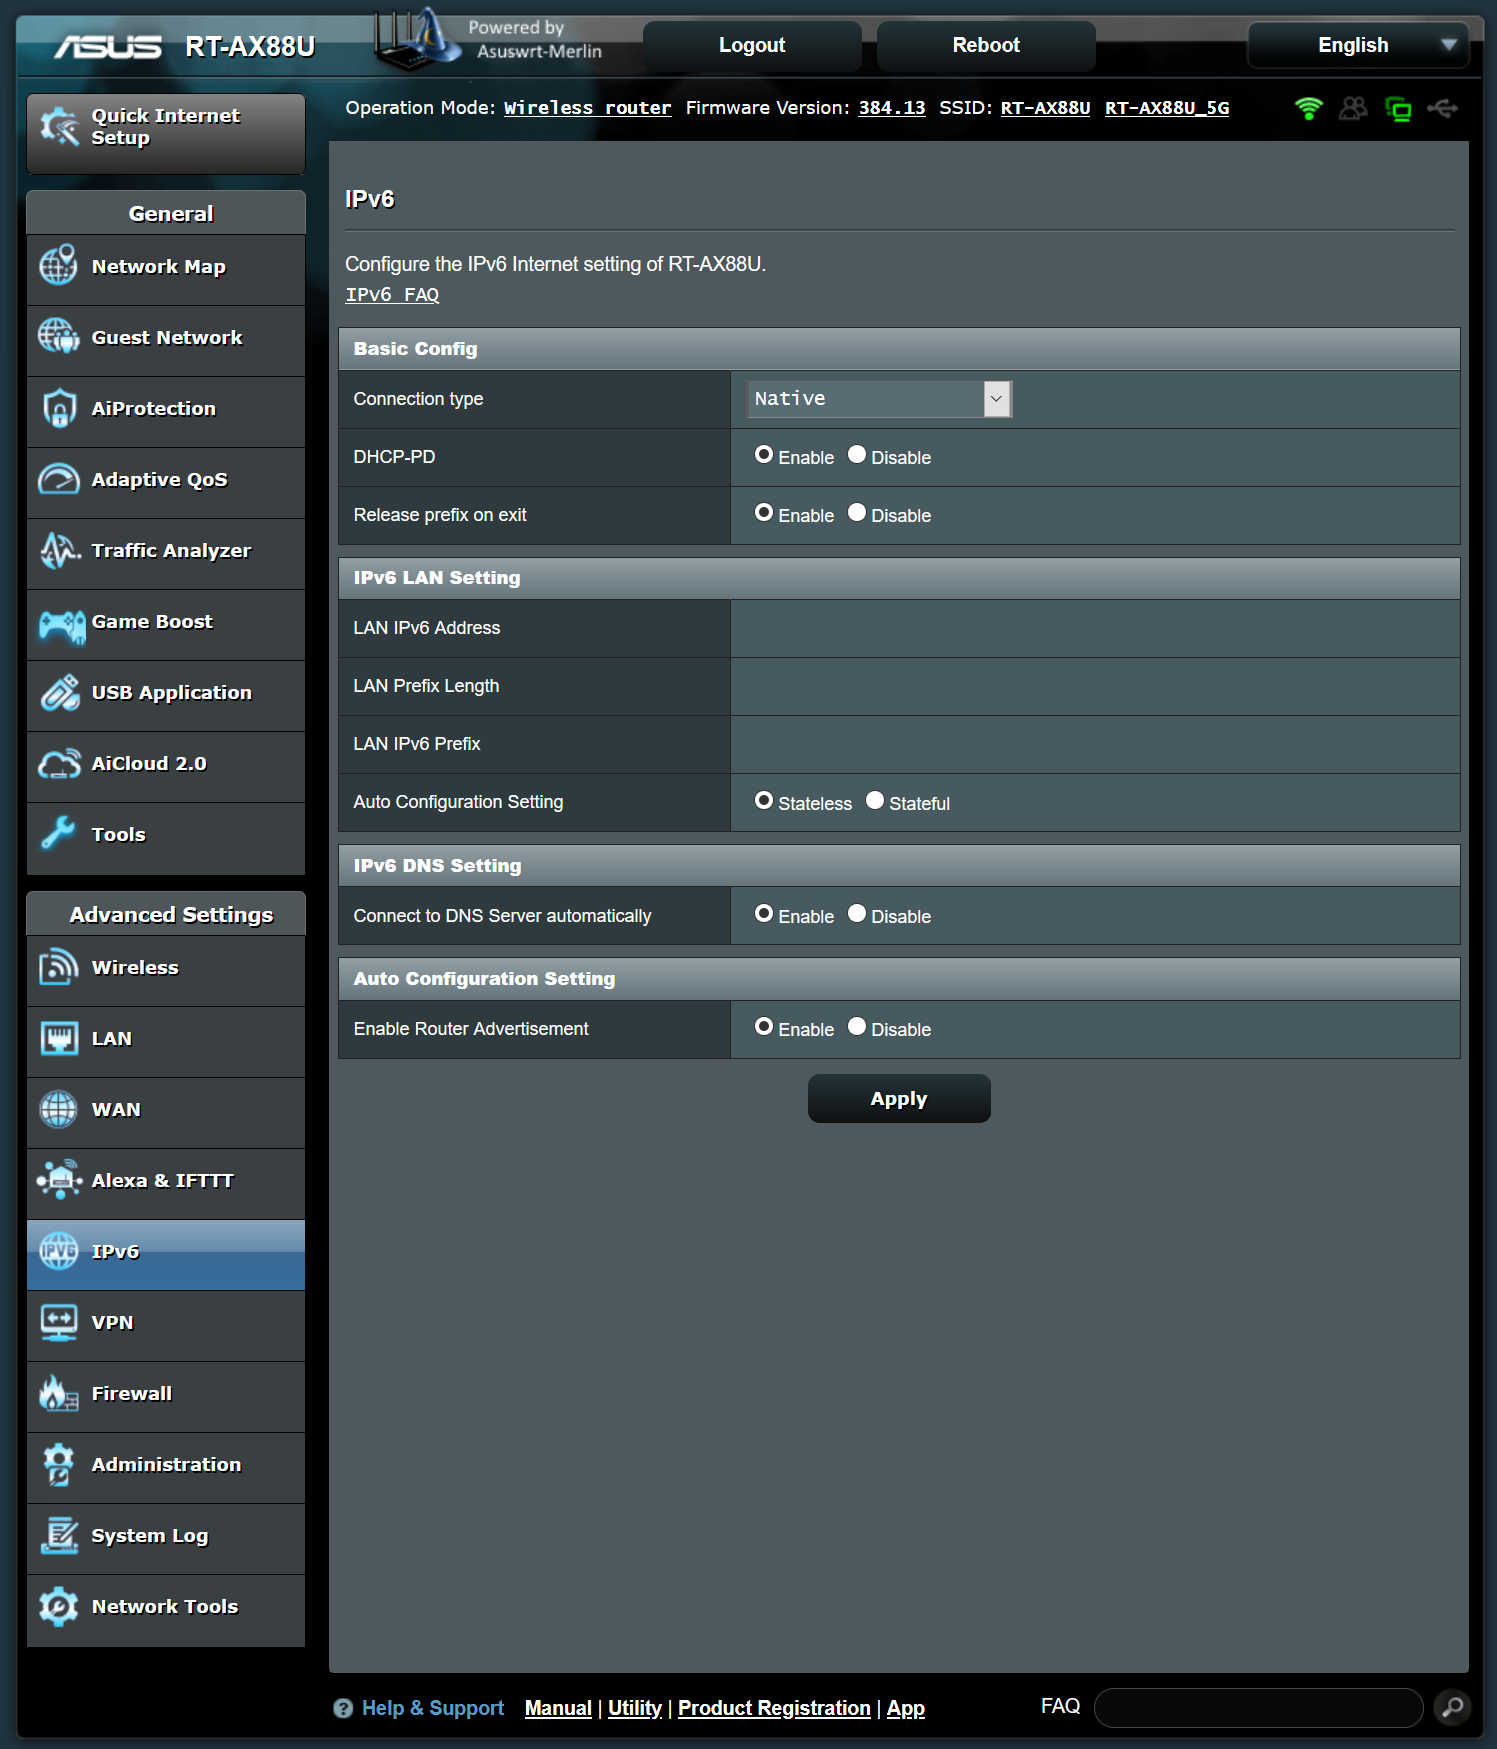The width and height of the screenshot is (1497, 1749).
Task: Click the WAN globe icon
Action: point(59,1109)
